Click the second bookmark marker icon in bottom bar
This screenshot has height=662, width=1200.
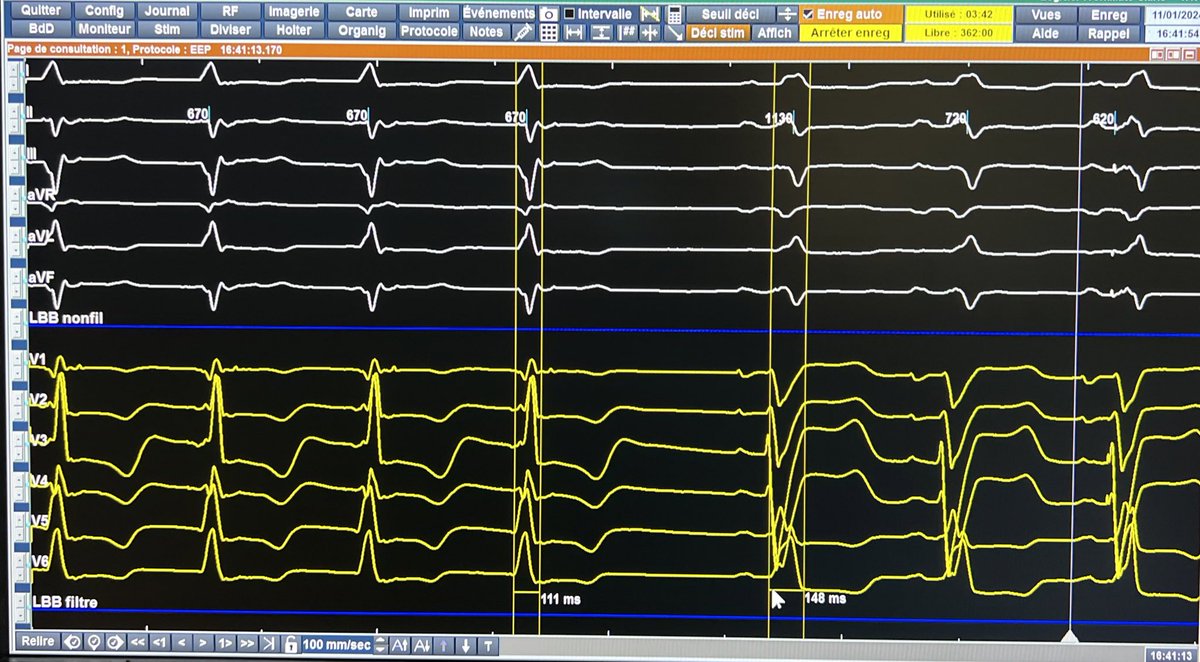[94, 643]
